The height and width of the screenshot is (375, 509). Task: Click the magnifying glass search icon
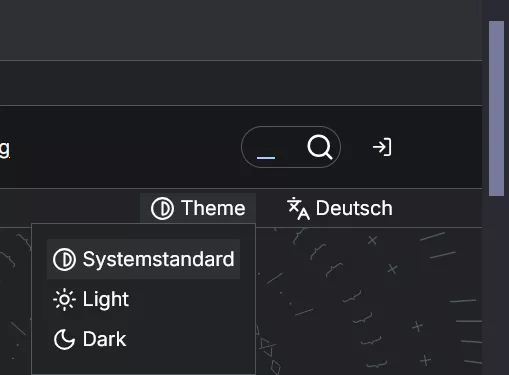point(320,147)
